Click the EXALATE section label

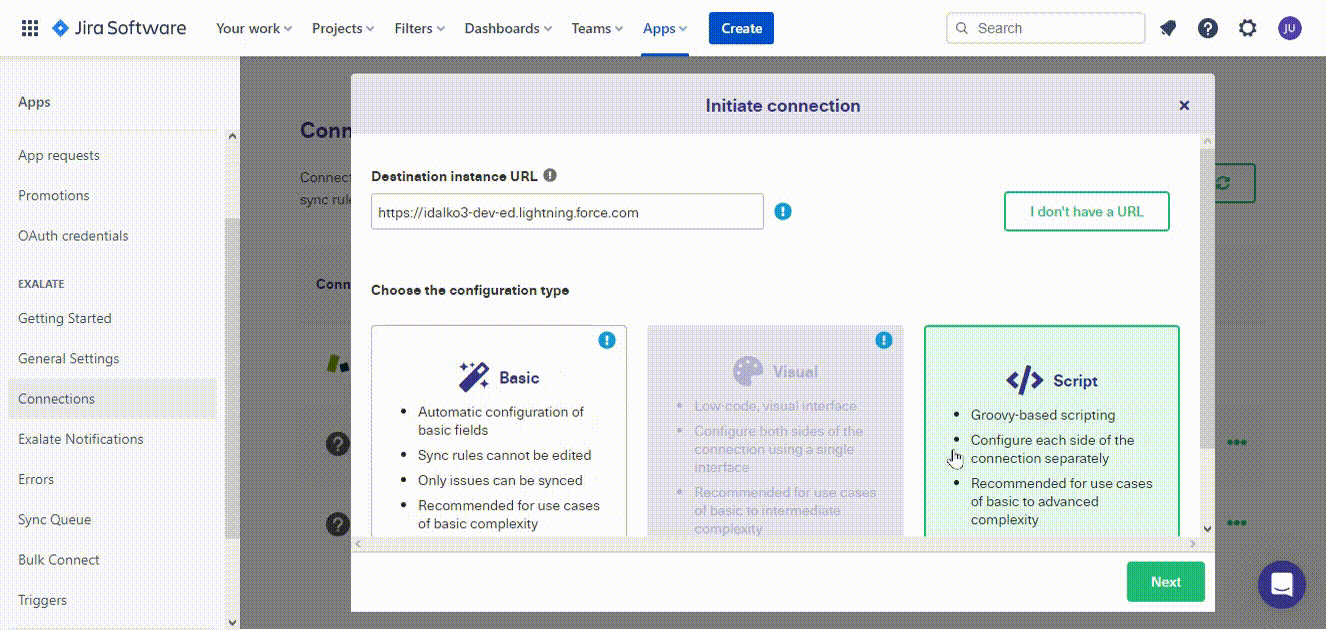[41, 284]
